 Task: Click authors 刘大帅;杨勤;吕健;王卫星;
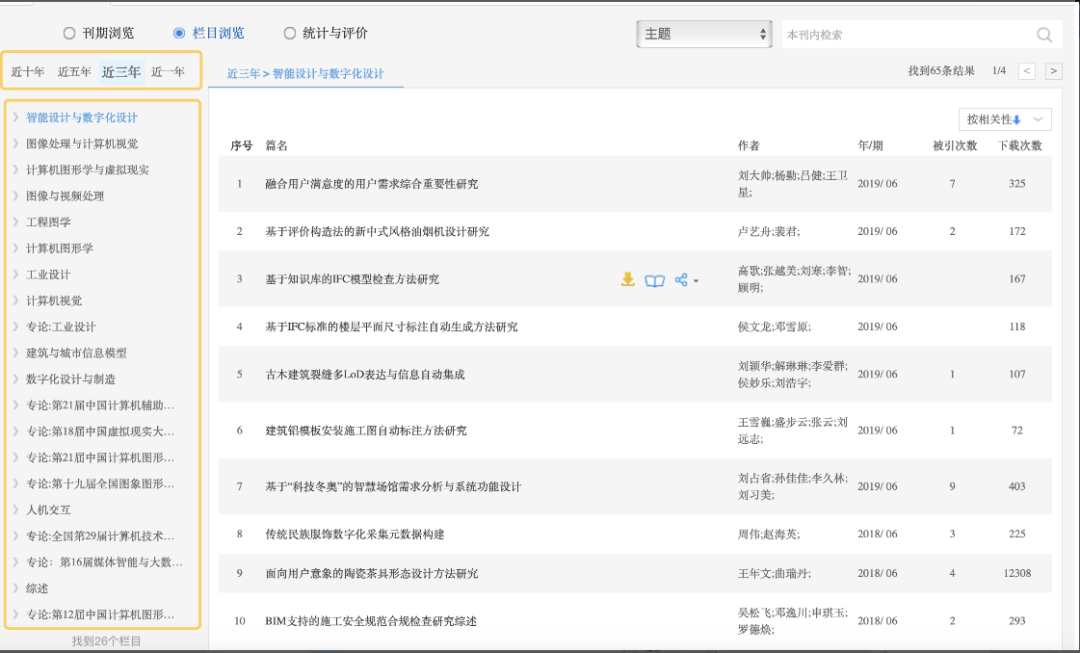point(793,184)
